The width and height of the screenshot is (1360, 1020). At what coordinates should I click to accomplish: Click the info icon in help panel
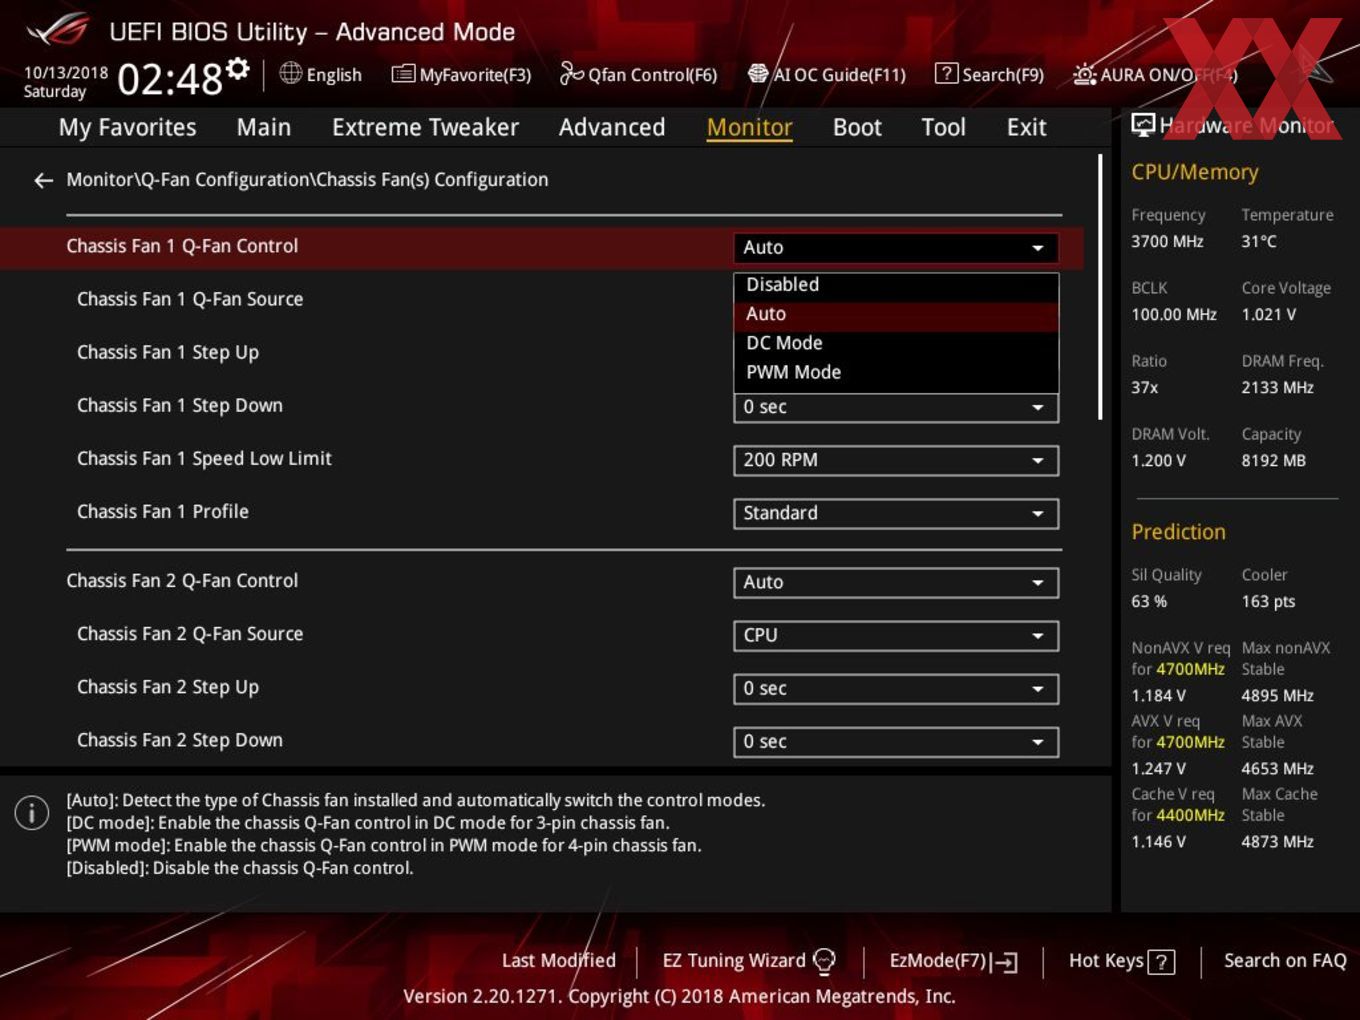click(32, 812)
